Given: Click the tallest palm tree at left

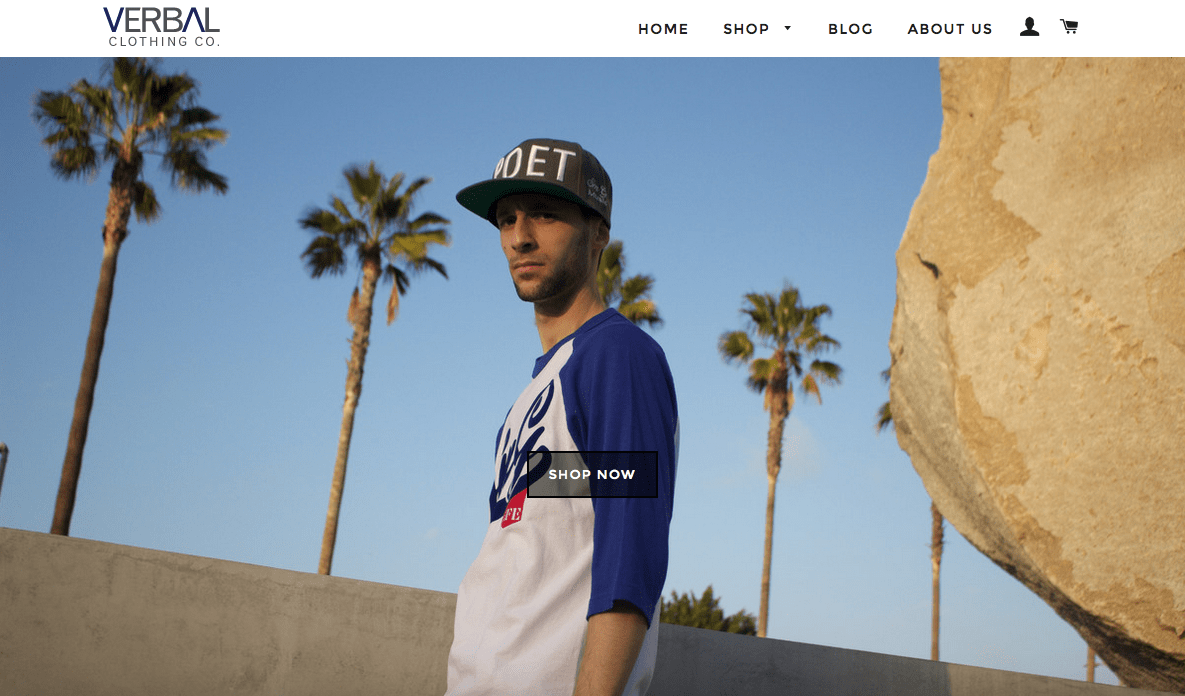Looking at the screenshot, I should coord(121,295).
